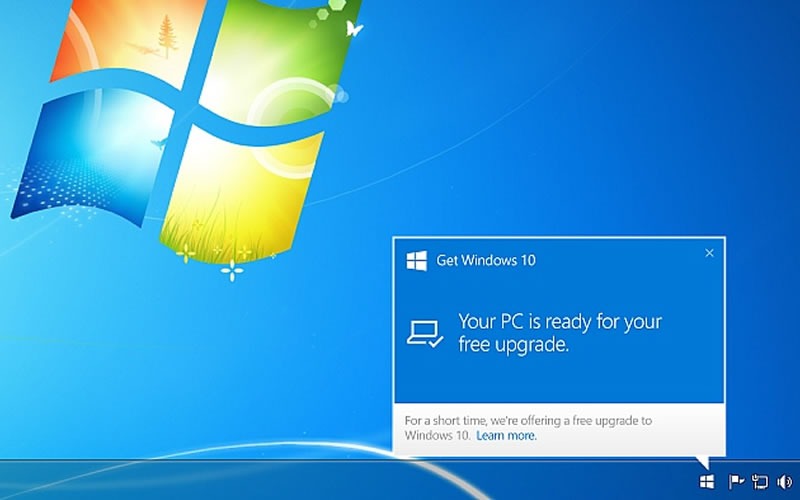Click the volume speaker tray icon
800x500 pixels.
(784, 482)
